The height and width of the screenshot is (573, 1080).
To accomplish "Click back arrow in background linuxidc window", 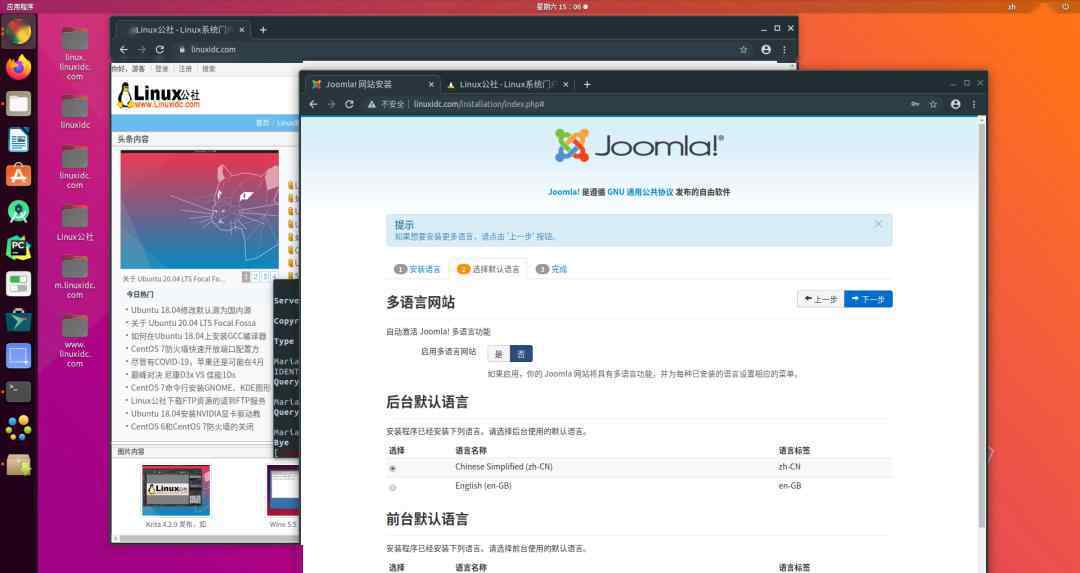I will (124, 50).
